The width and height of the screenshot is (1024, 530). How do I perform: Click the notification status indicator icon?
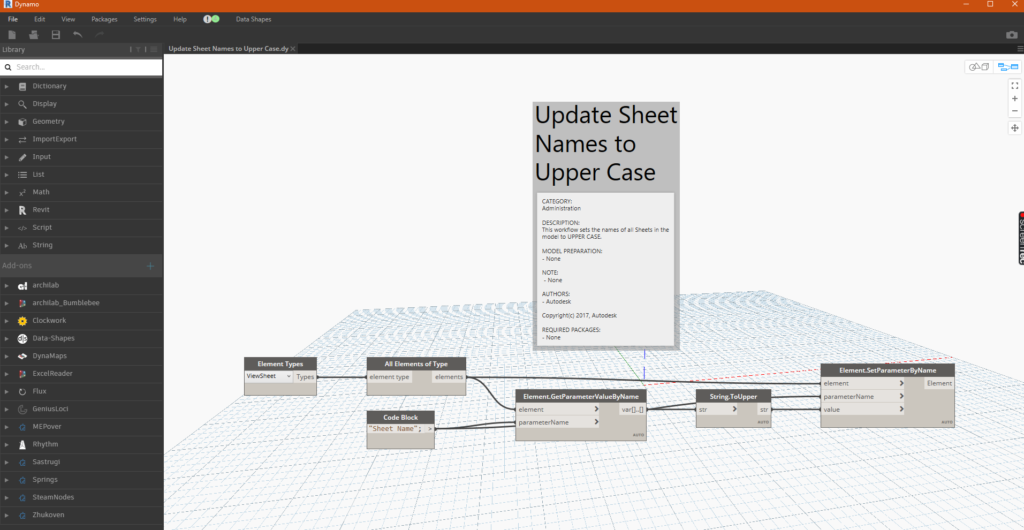[x=211, y=19]
